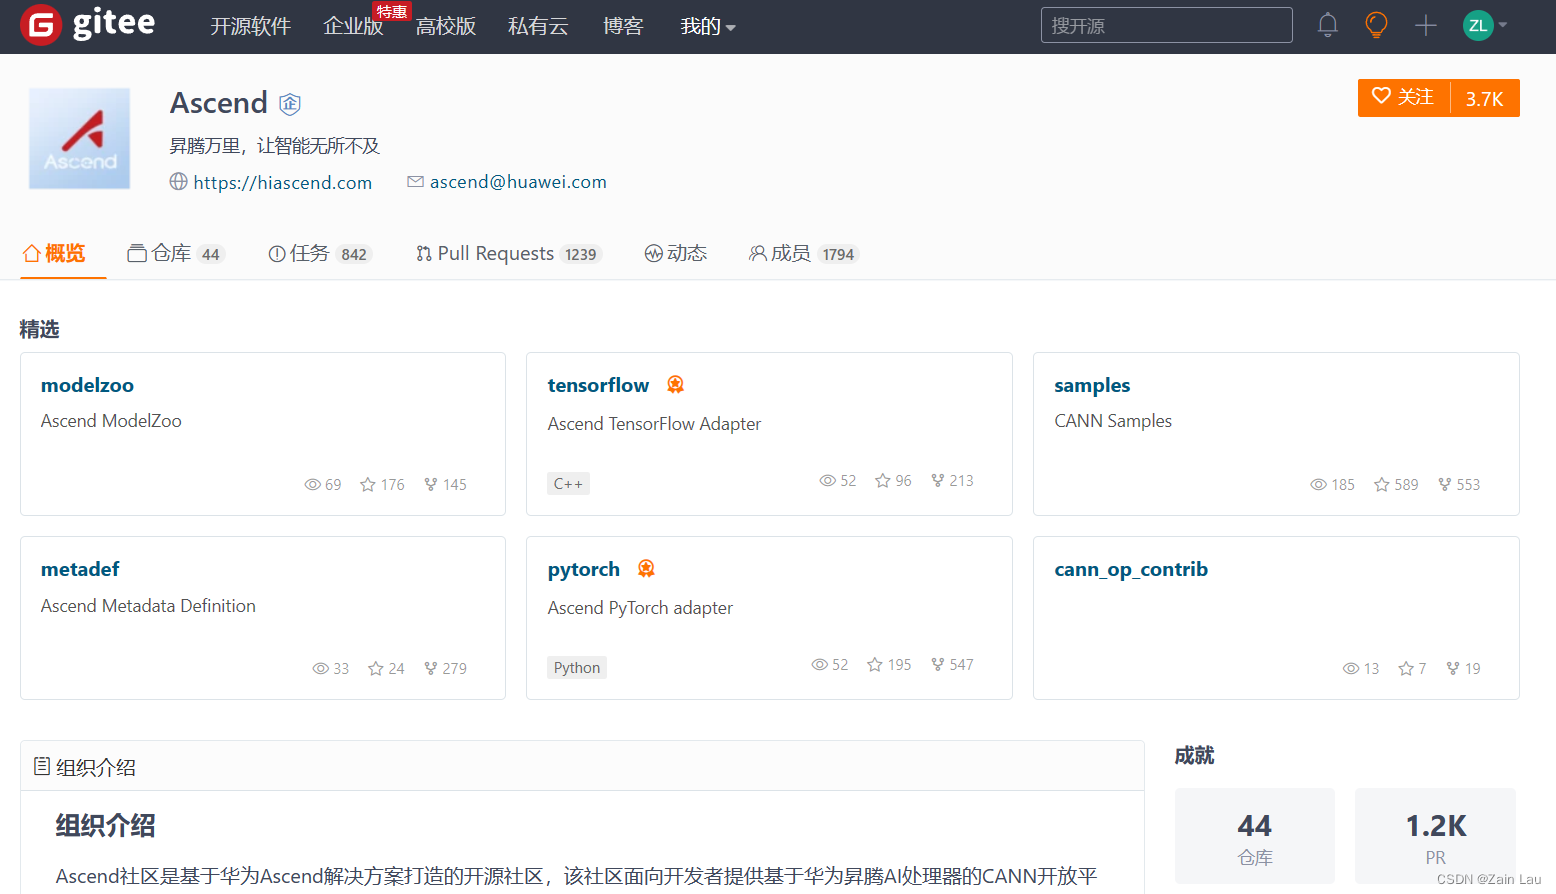Screen dimensions: 1556x894
Task: Click the watch eye icon on modelzoo
Action: (312, 485)
